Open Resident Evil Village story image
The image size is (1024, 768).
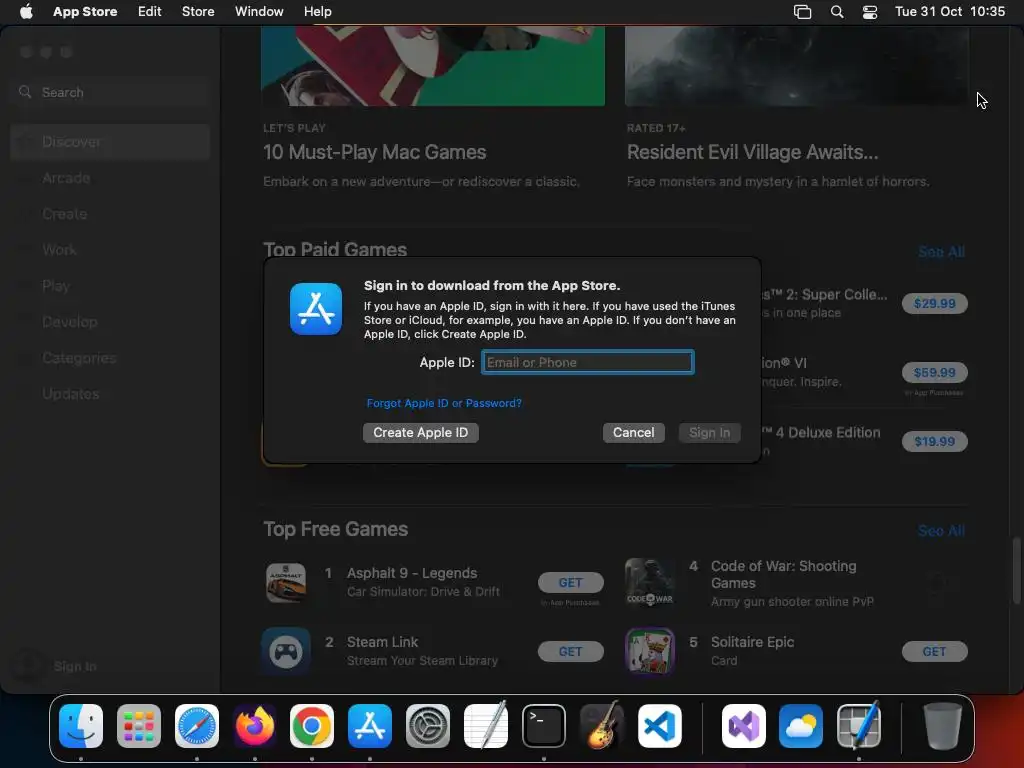(797, 66)
